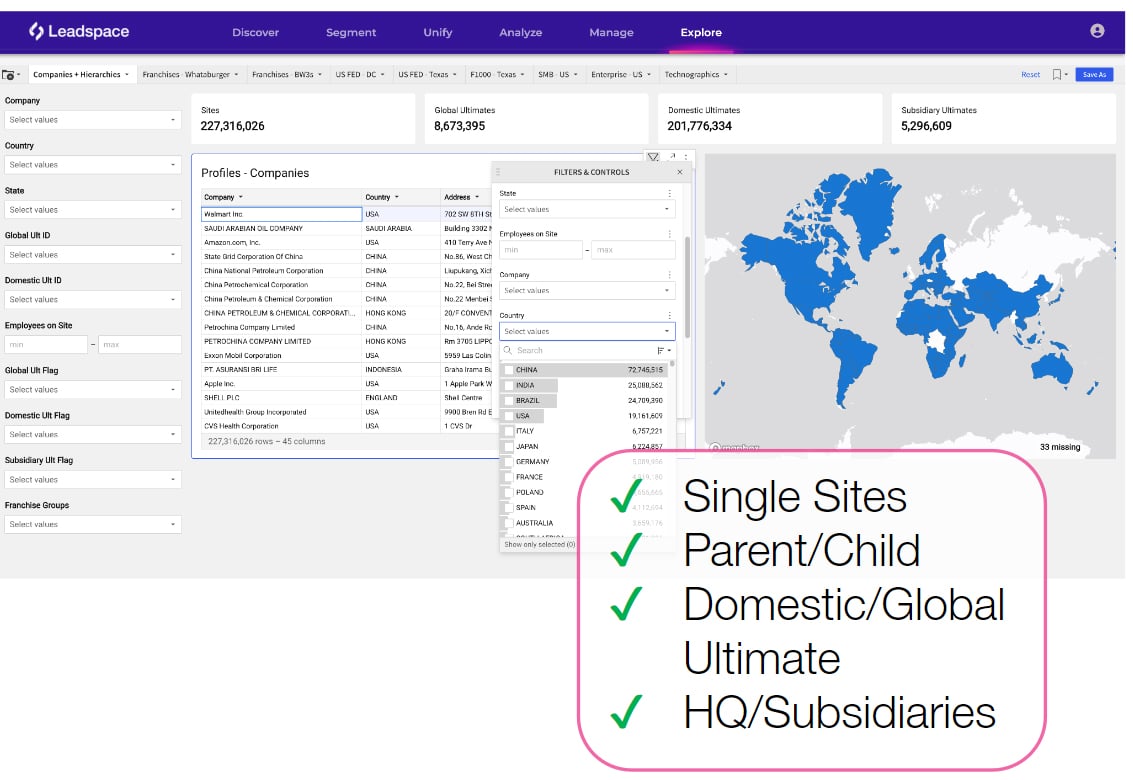Open the Domestic Ult Flag dropdown
The width and height of the screenshot is (1133, 780).
point(92,434)
